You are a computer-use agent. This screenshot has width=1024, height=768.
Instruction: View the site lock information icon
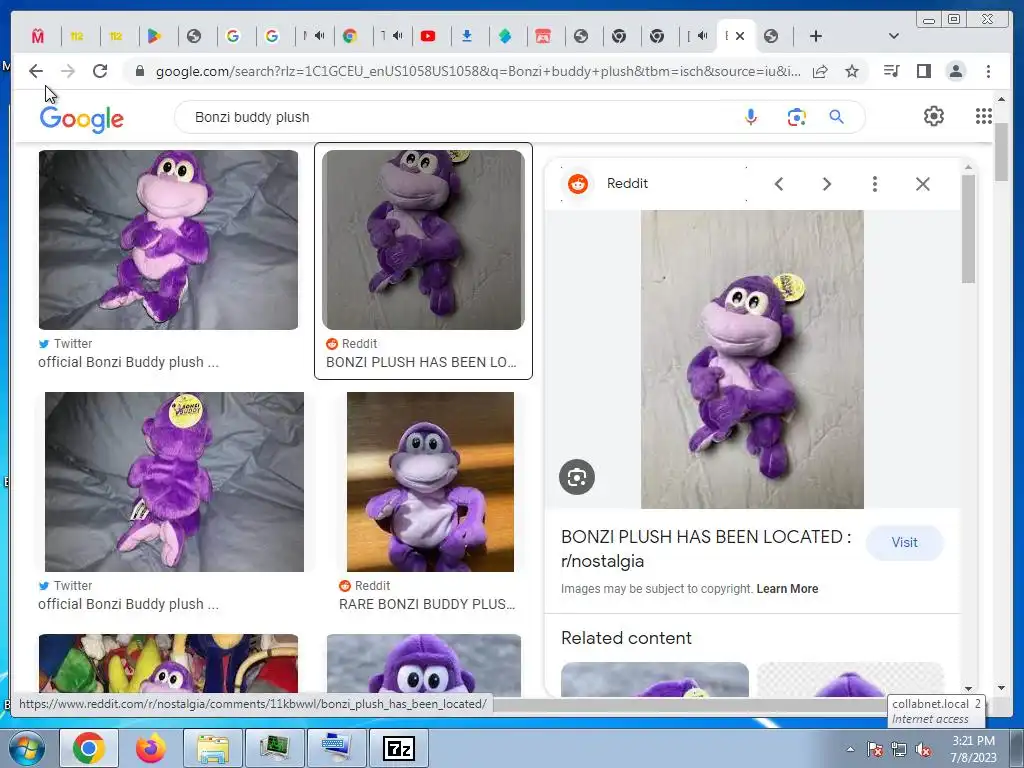point(139,71)
